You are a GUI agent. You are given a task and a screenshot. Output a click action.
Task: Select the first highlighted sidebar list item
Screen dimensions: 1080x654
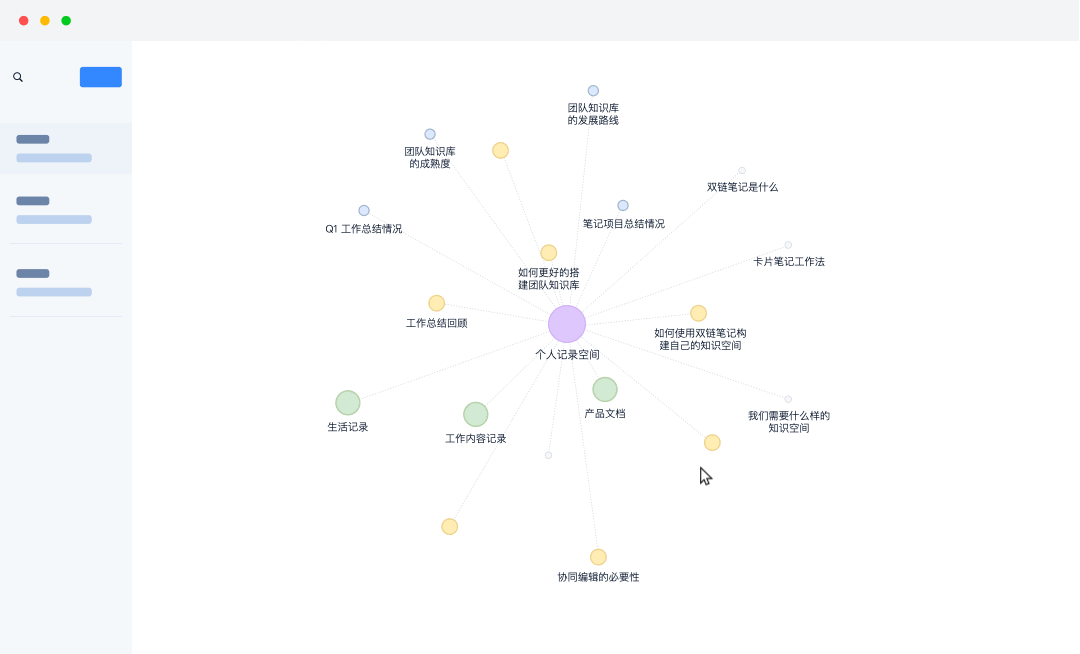coord(66,149)
